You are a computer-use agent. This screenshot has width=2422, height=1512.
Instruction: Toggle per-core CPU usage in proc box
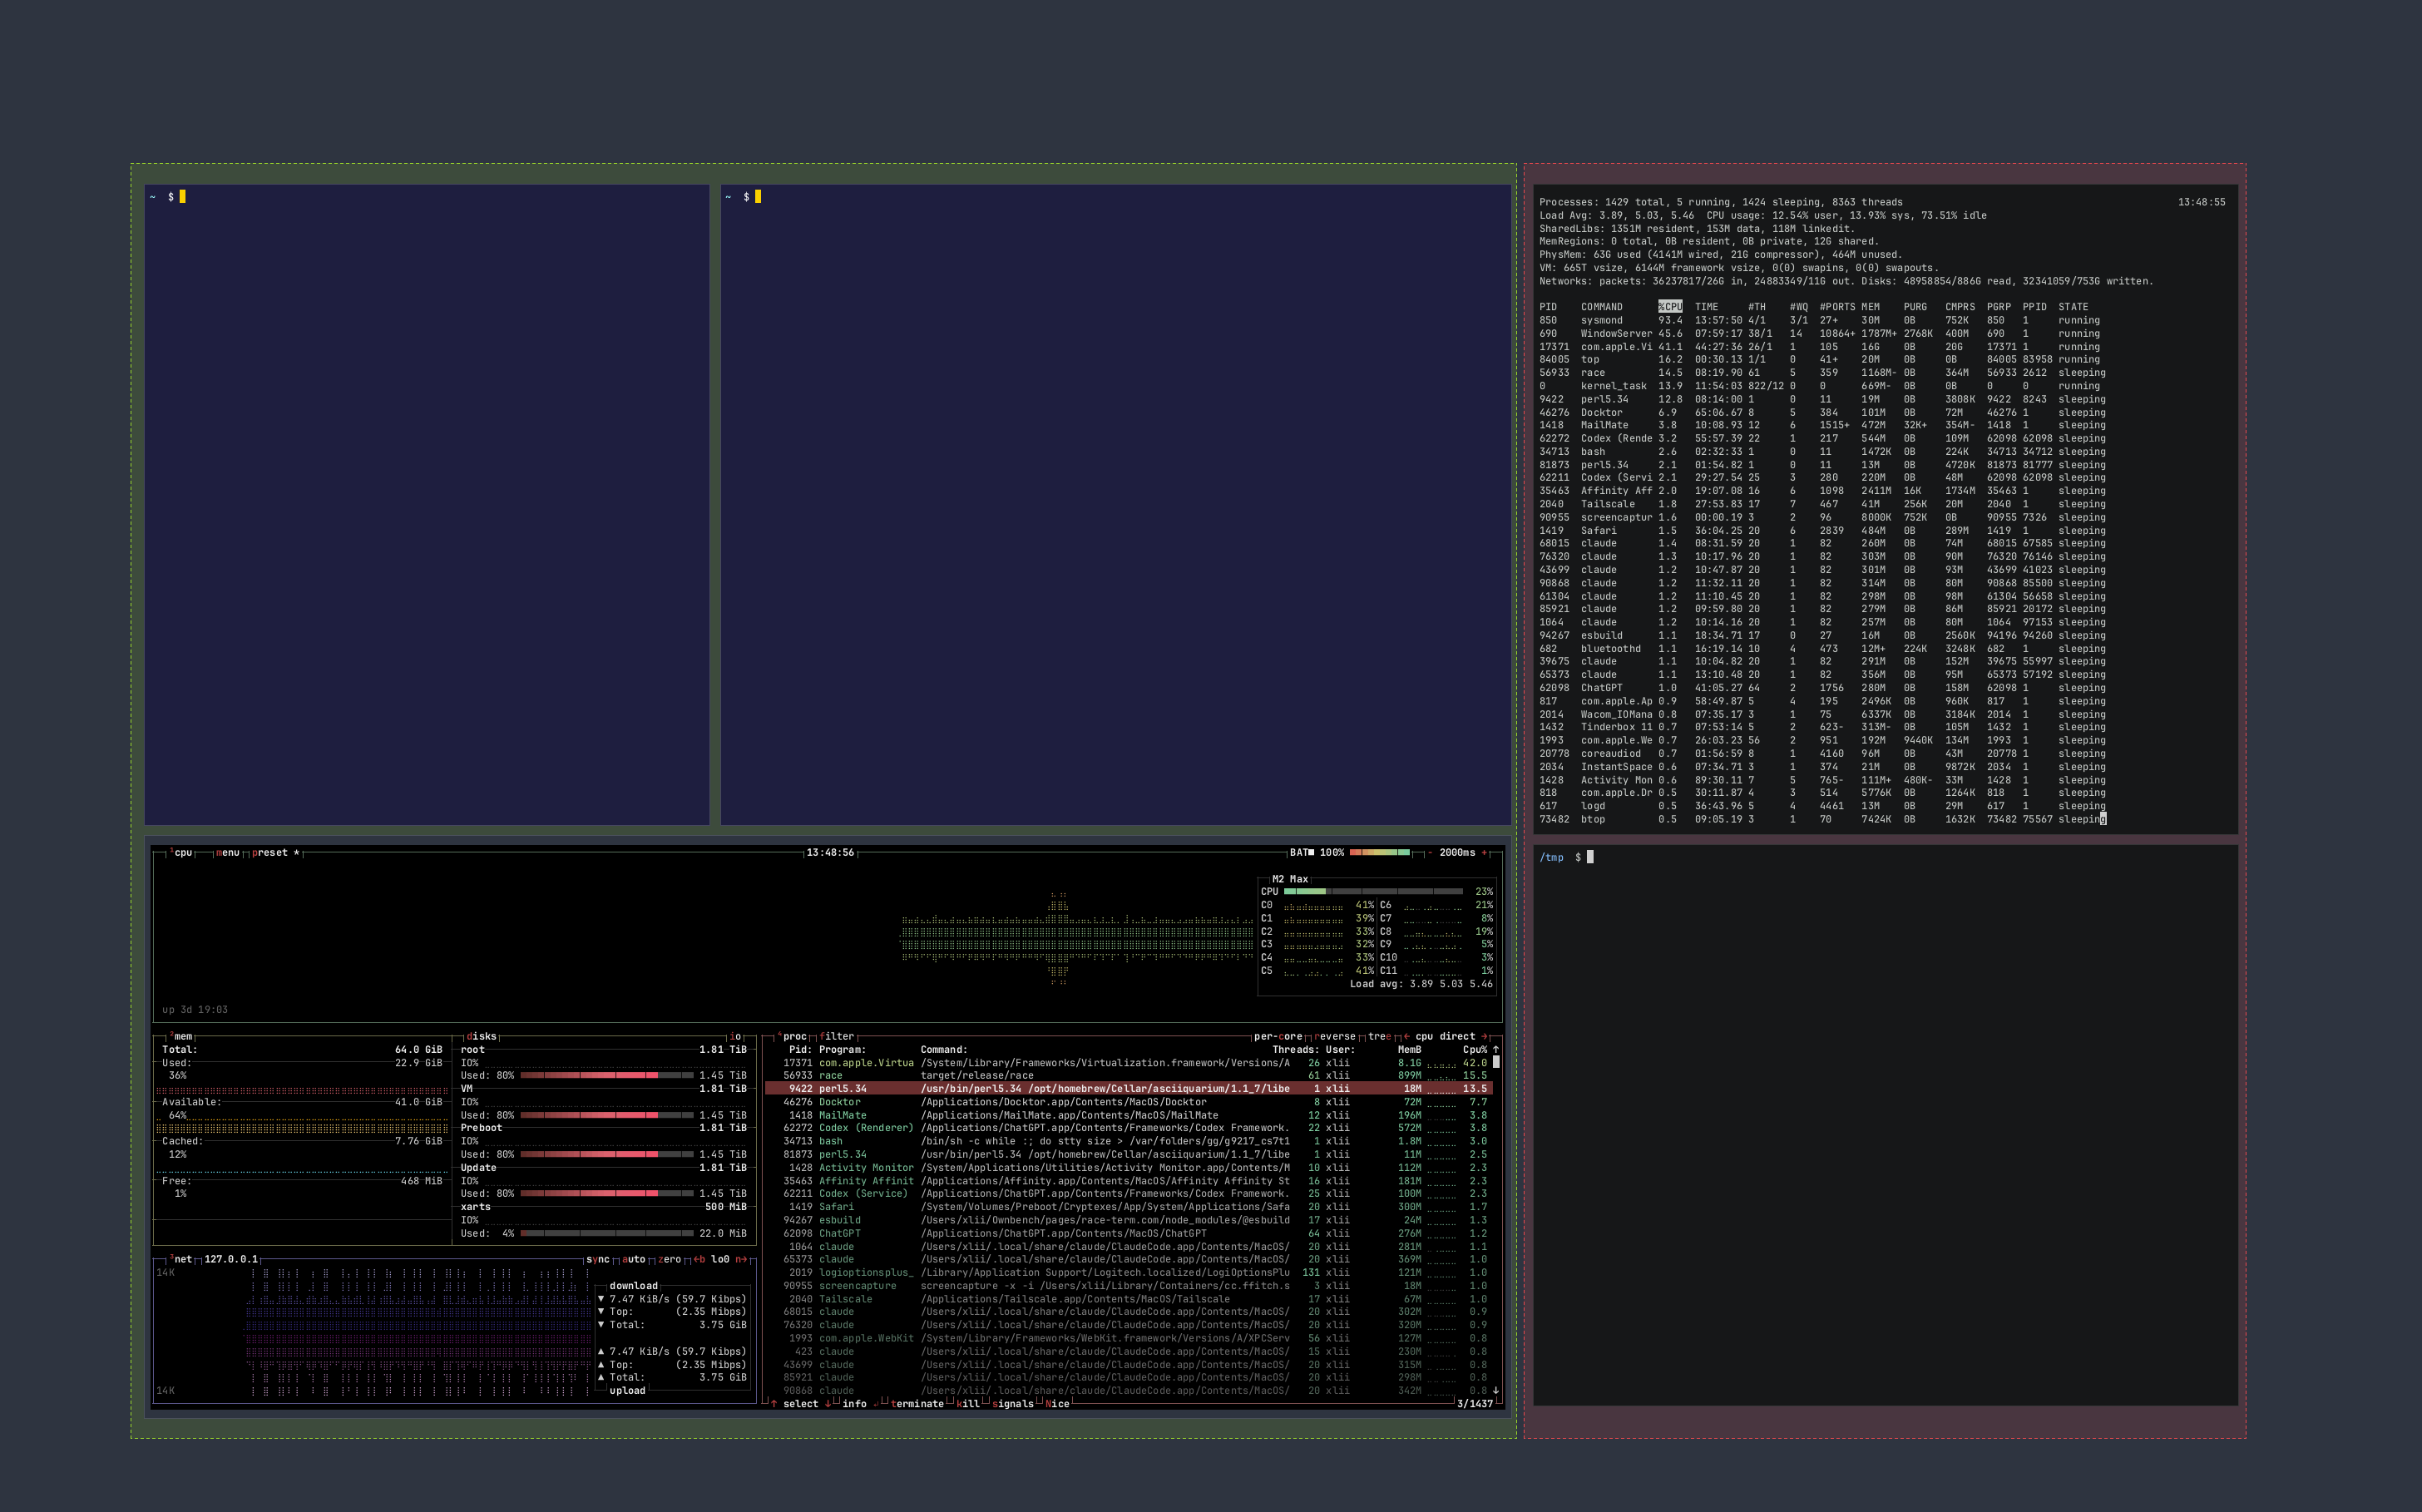pos(1278,1036)
